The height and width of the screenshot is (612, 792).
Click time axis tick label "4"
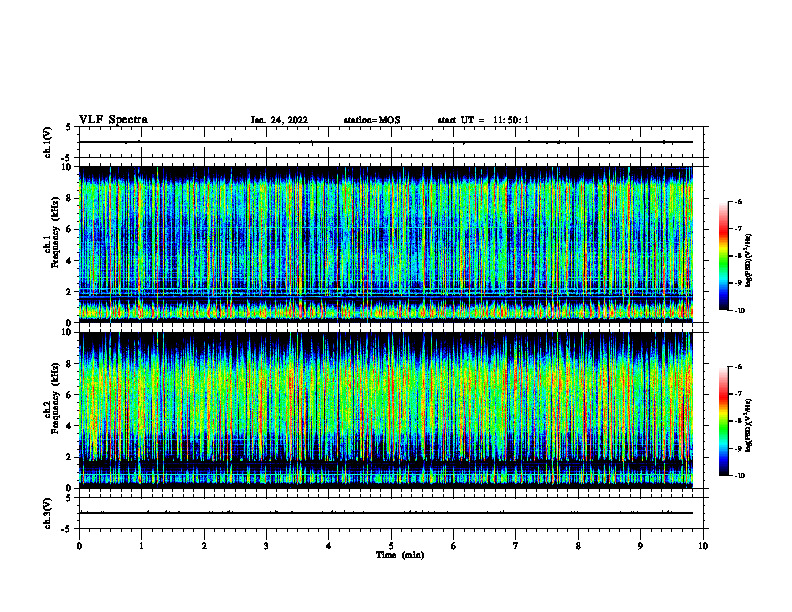(329, 546)
